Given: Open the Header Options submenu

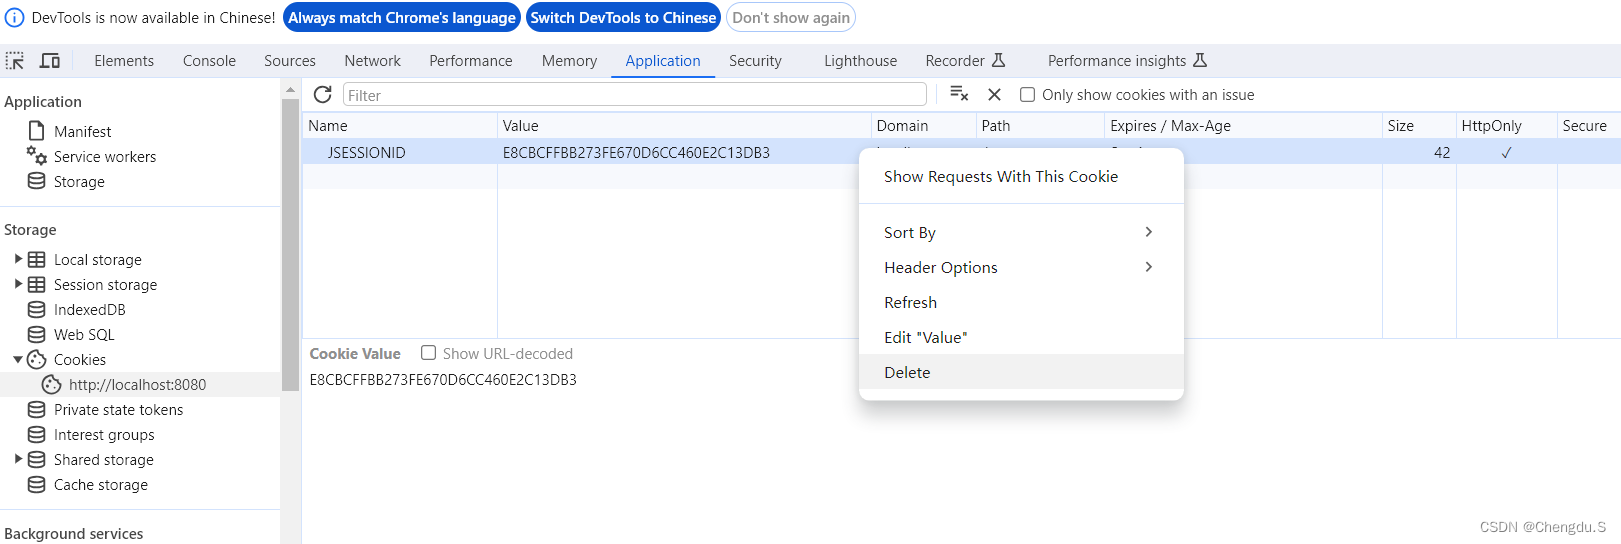Looking at the screenshot, I should click(1021, 267).
